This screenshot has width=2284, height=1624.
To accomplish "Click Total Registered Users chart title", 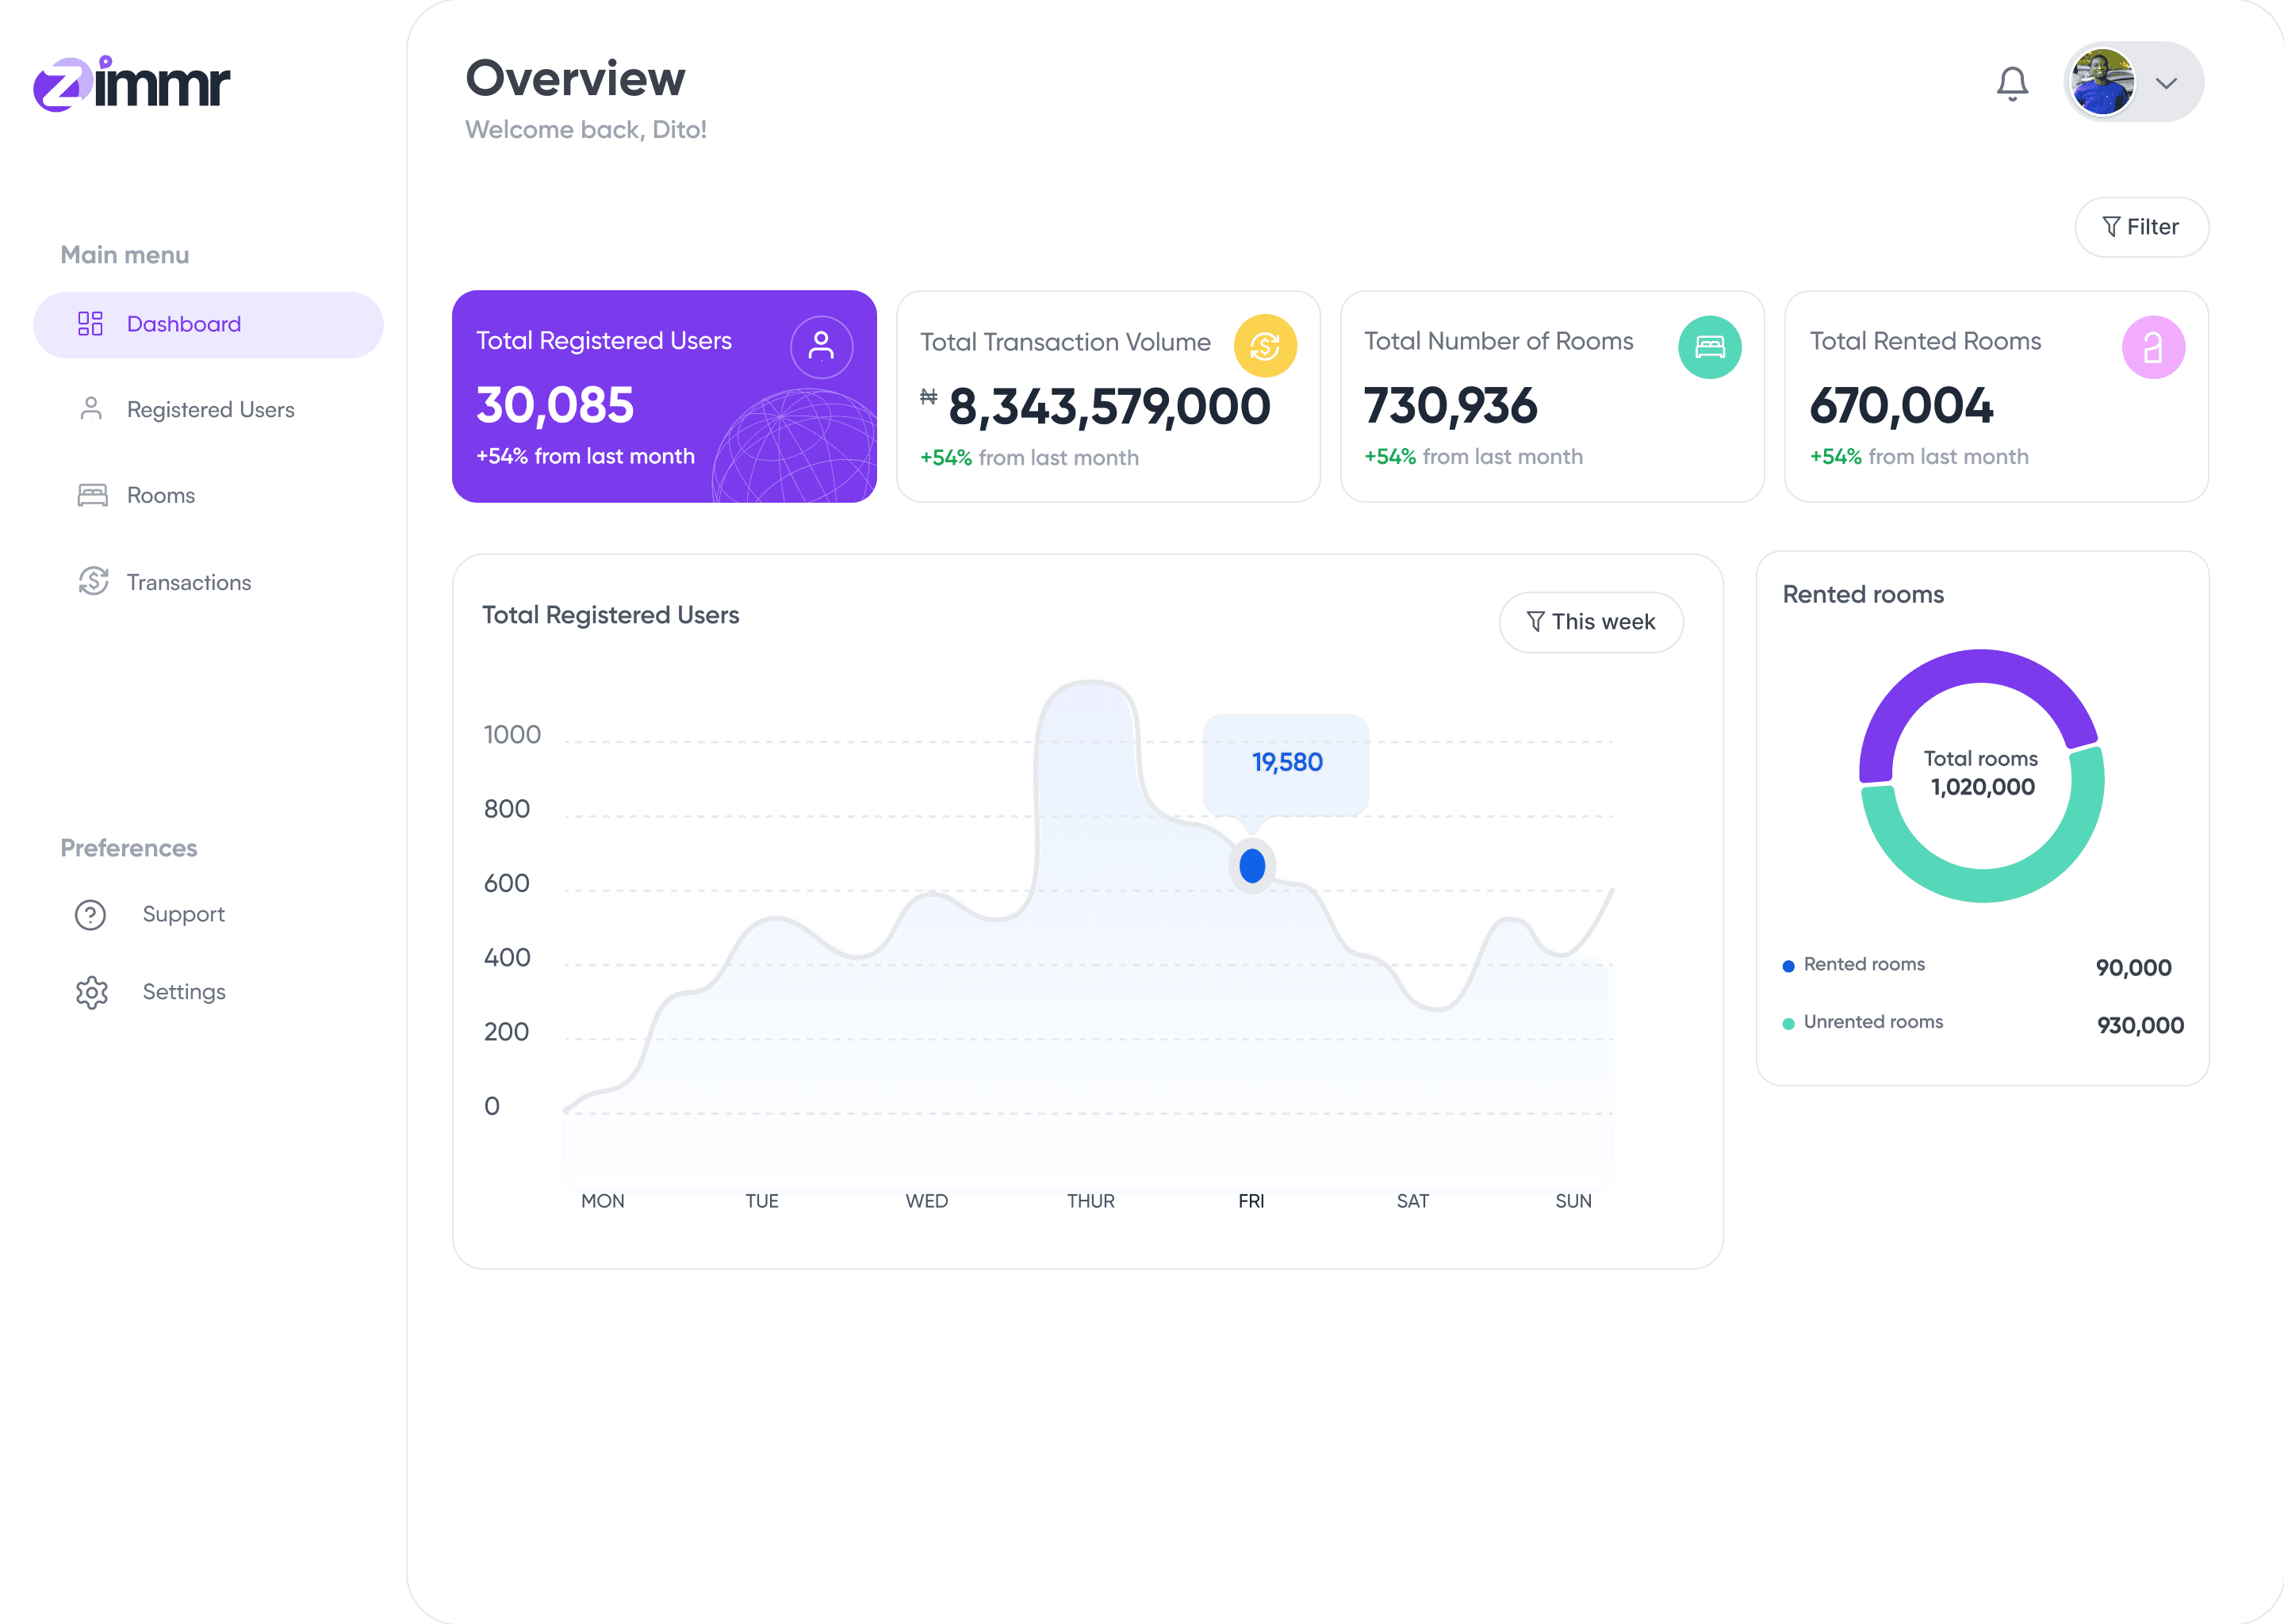I will tap(611, 615).
